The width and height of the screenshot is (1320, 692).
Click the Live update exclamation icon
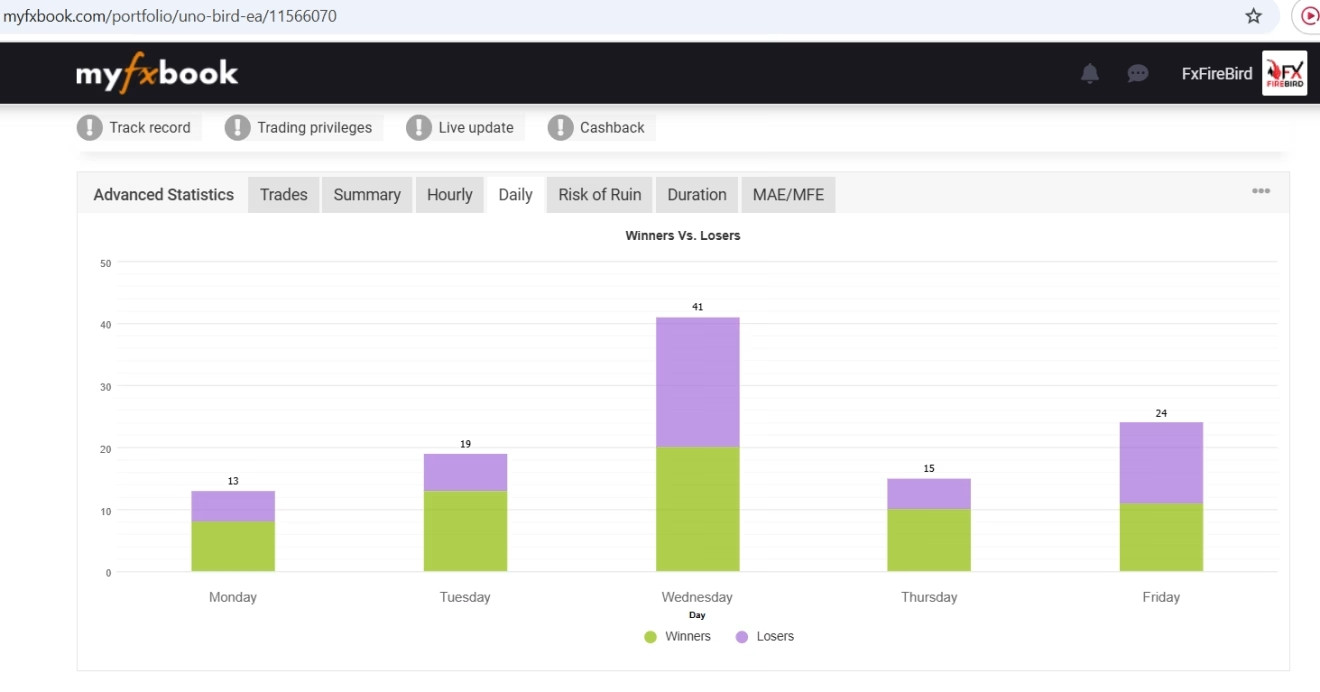[x=419, y=127]
